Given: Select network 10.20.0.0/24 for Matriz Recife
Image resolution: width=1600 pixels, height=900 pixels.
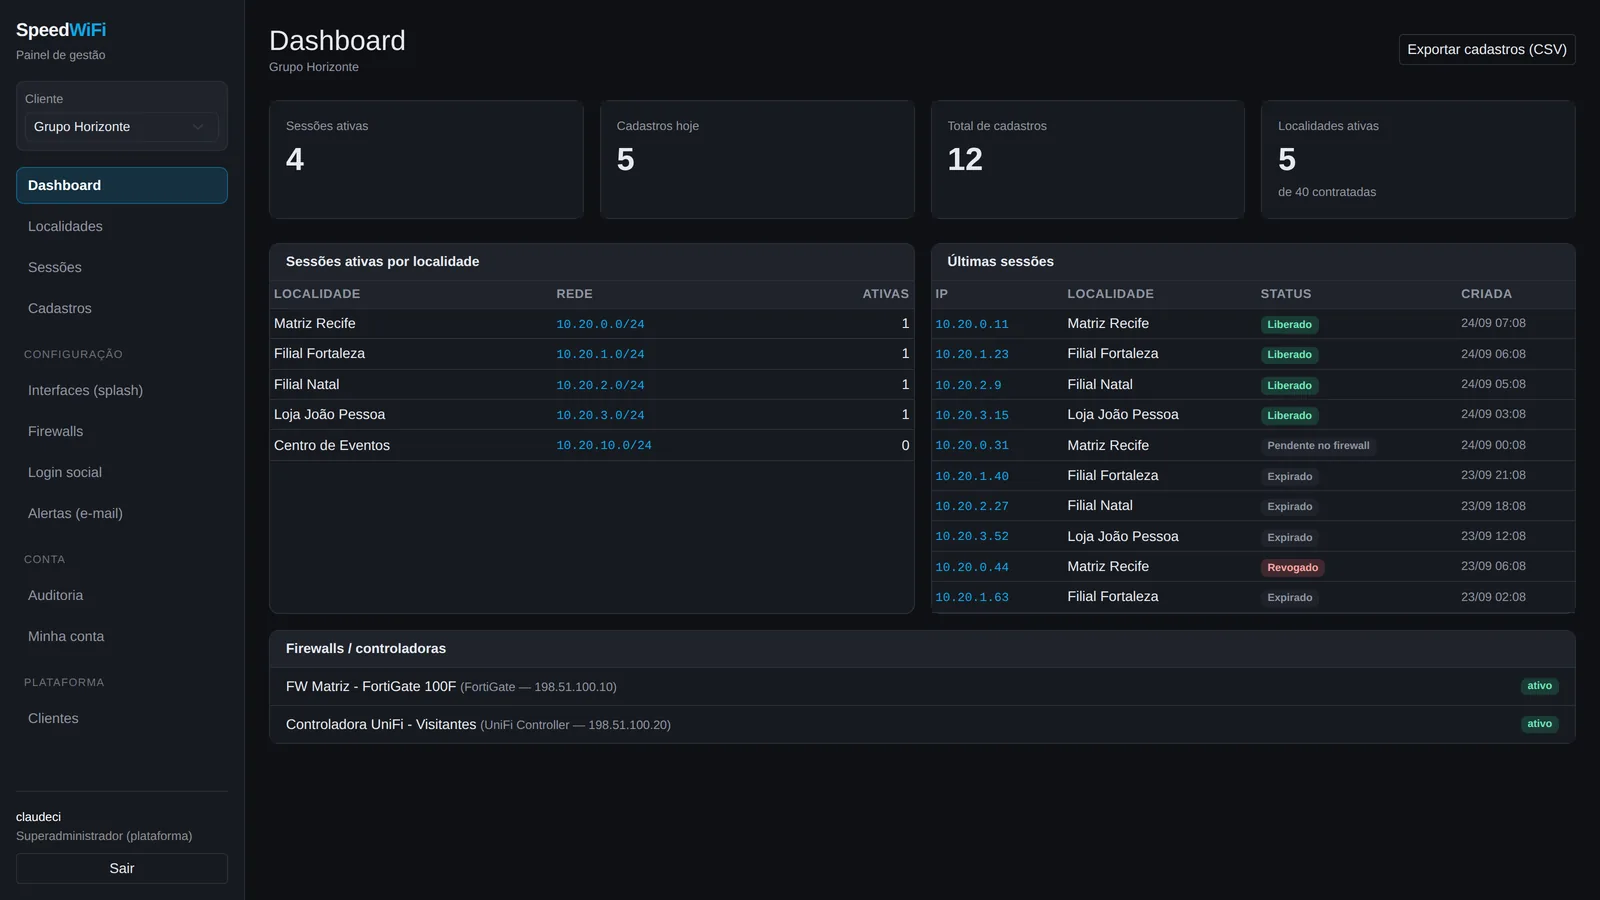Looking at the screenshot, I should pos(600,324).
